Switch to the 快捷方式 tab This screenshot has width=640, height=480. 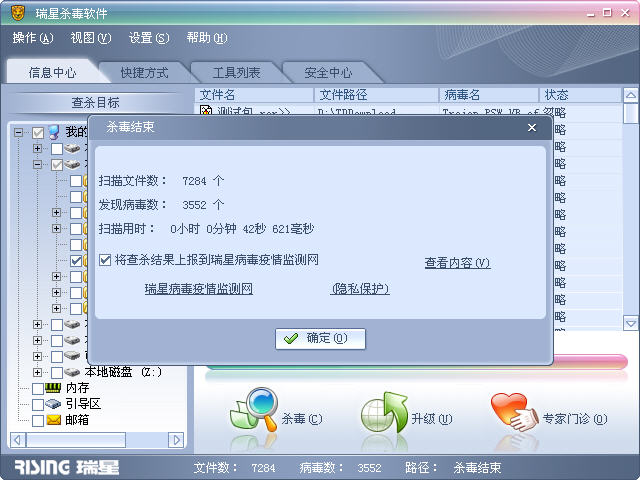(144, 73)
